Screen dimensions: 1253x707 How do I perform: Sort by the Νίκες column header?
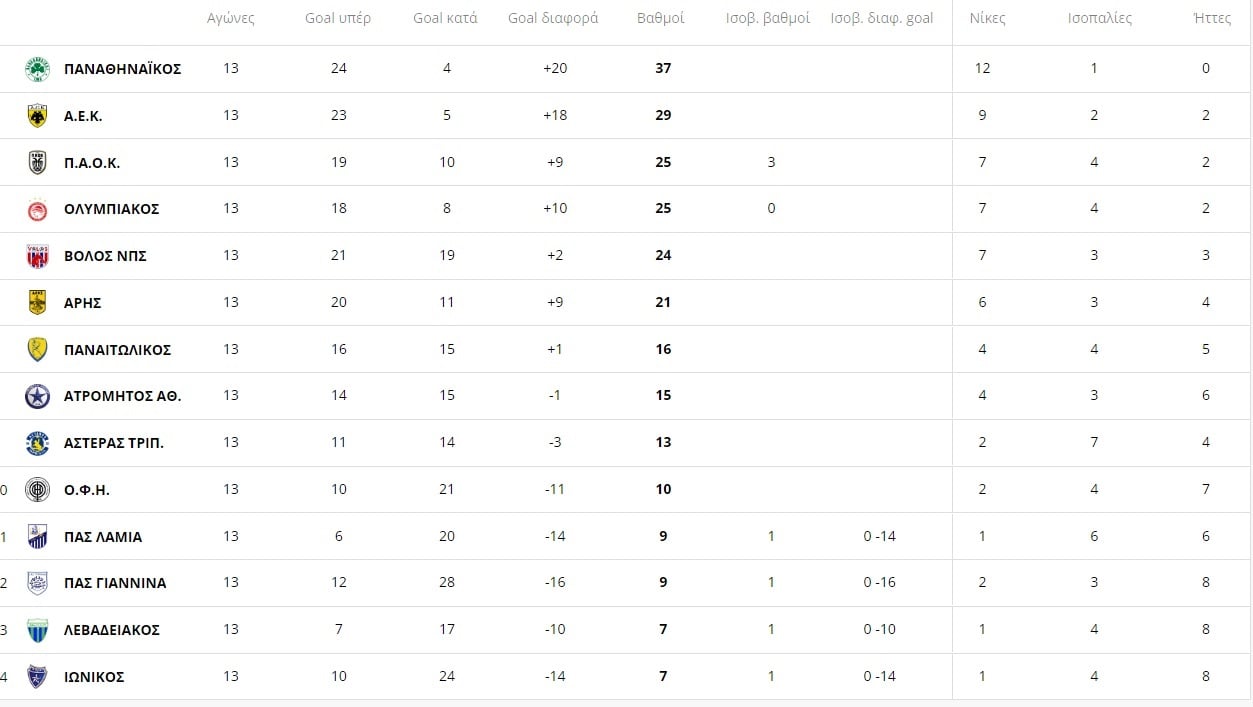[988, 19]
